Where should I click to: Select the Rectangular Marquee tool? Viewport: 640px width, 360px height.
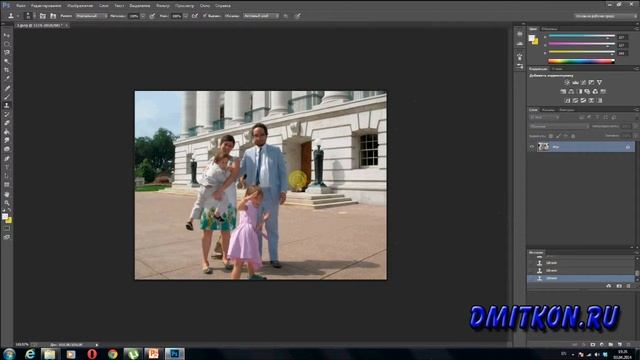coord(7,44)
